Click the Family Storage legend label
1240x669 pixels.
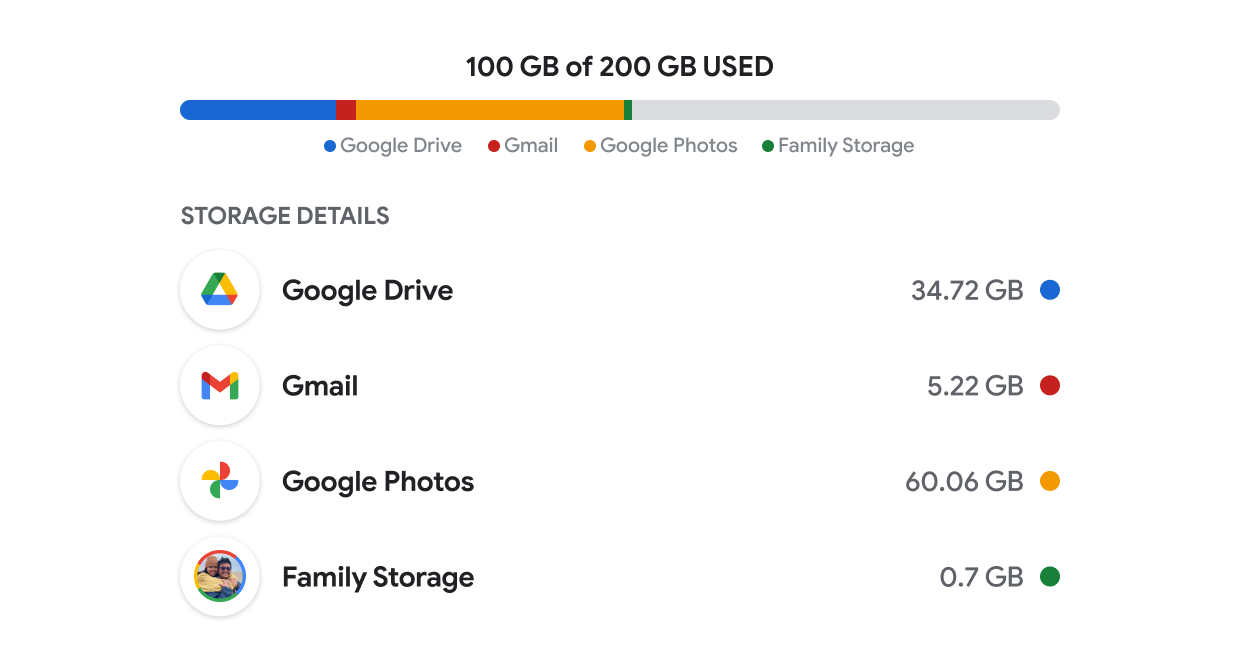(845, 146)
